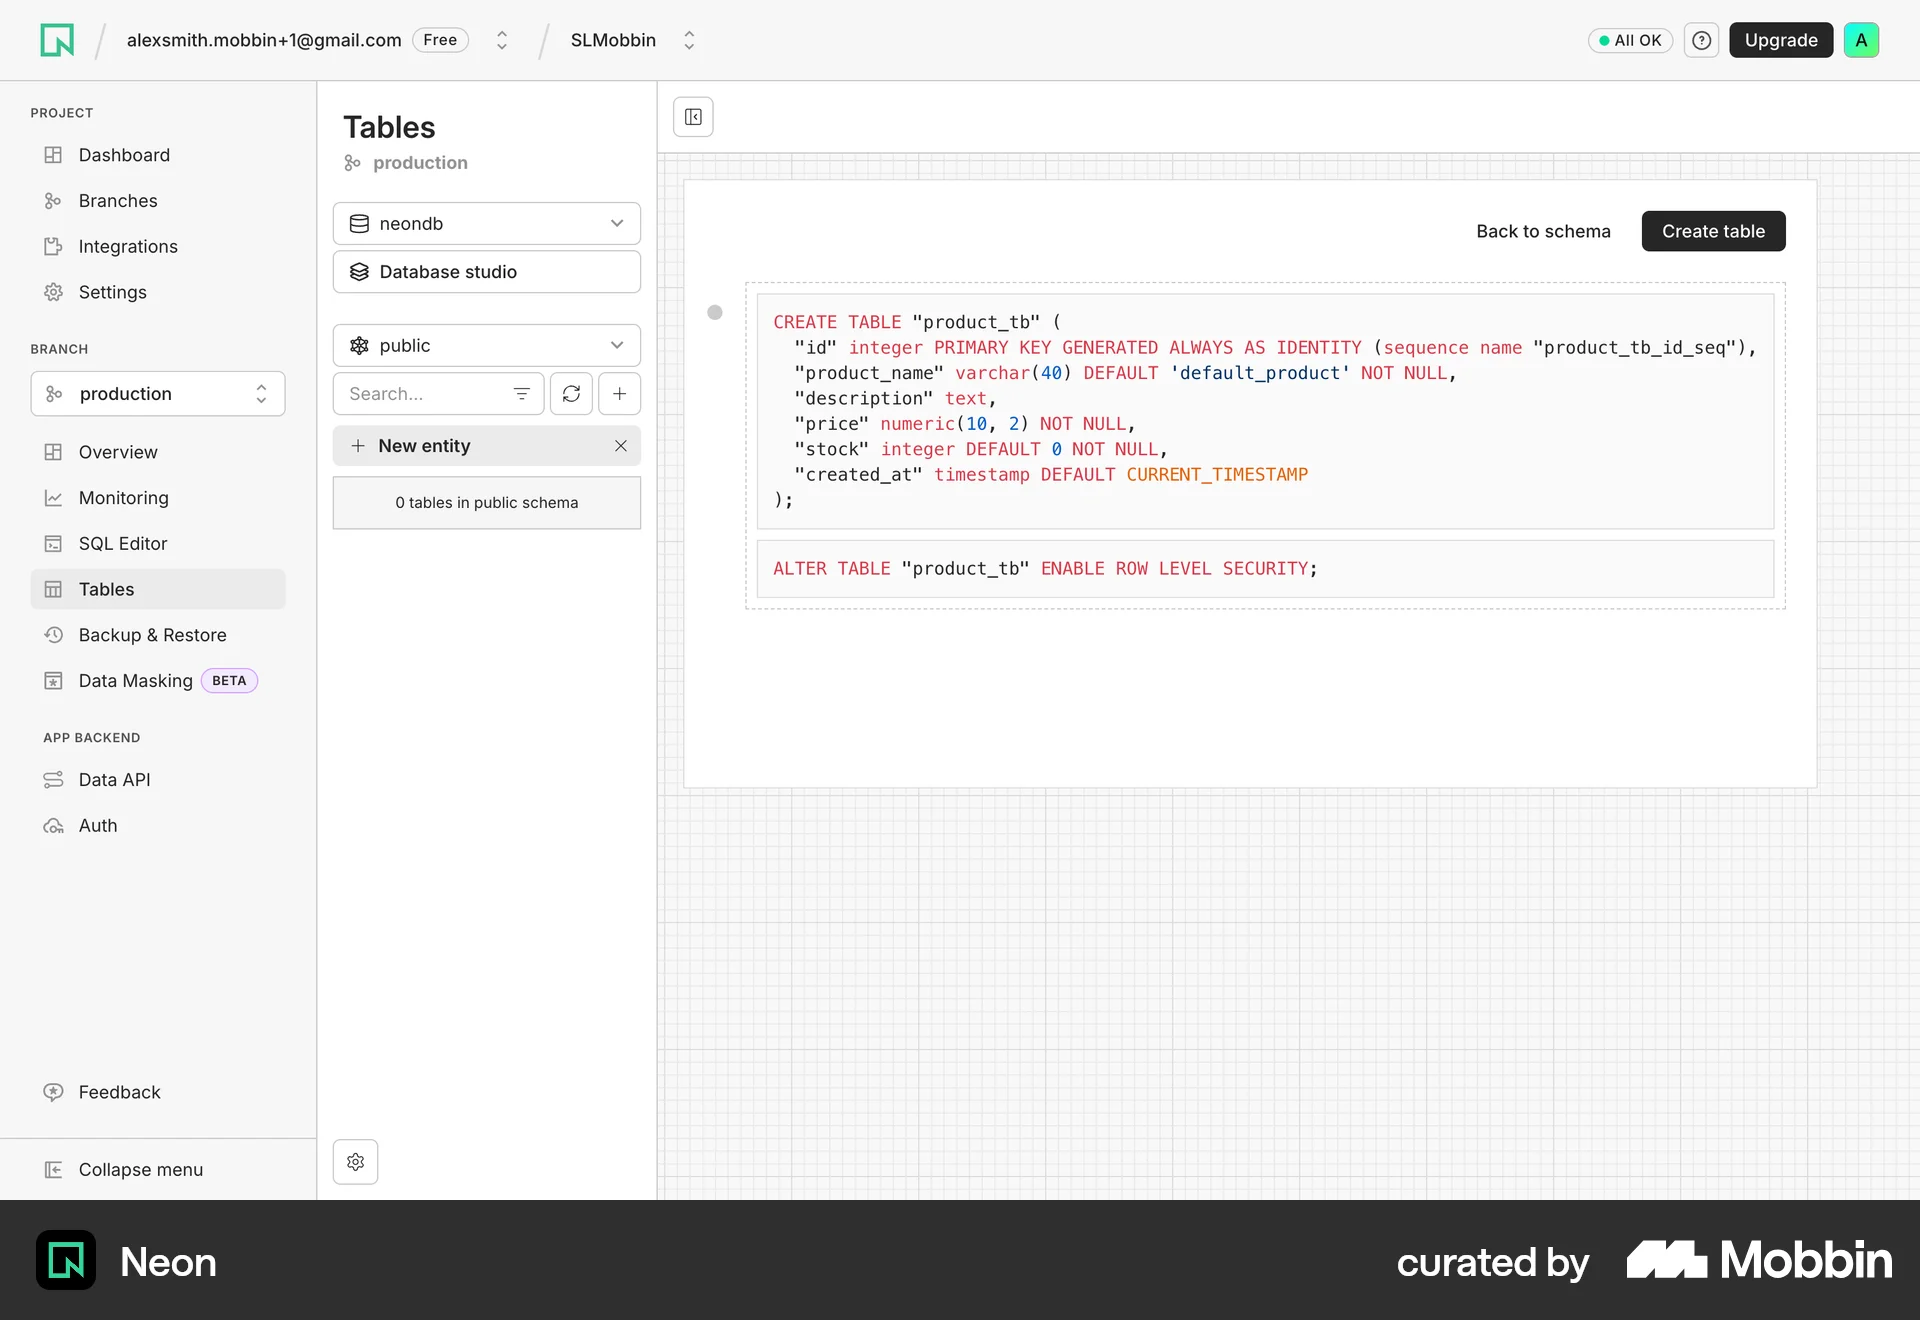Open Dashboard from the sidebar

(x=158, y=155)
